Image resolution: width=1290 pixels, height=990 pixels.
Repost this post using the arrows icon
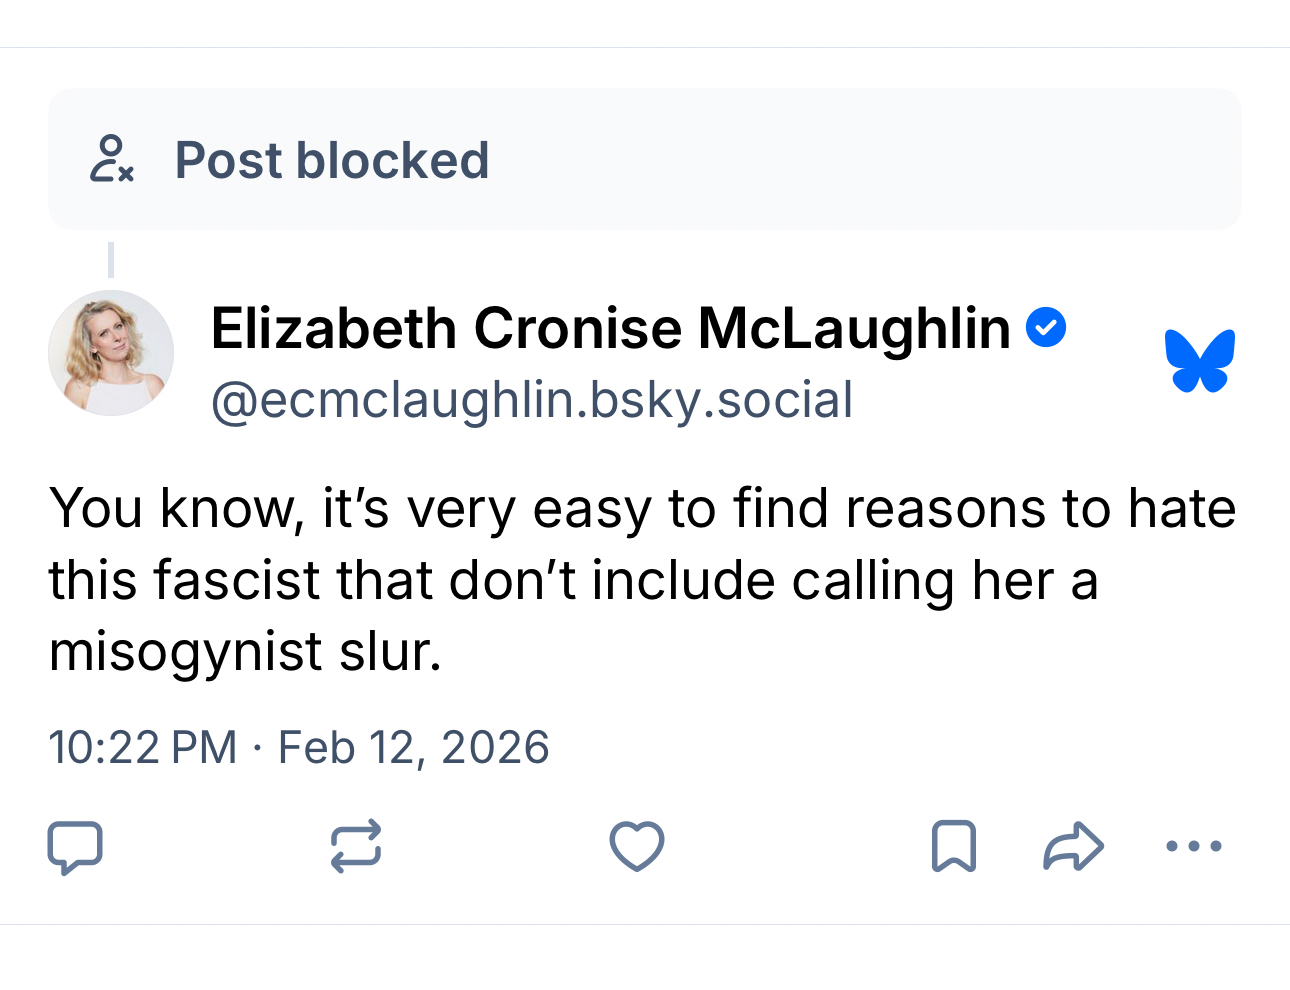(356, 847)
